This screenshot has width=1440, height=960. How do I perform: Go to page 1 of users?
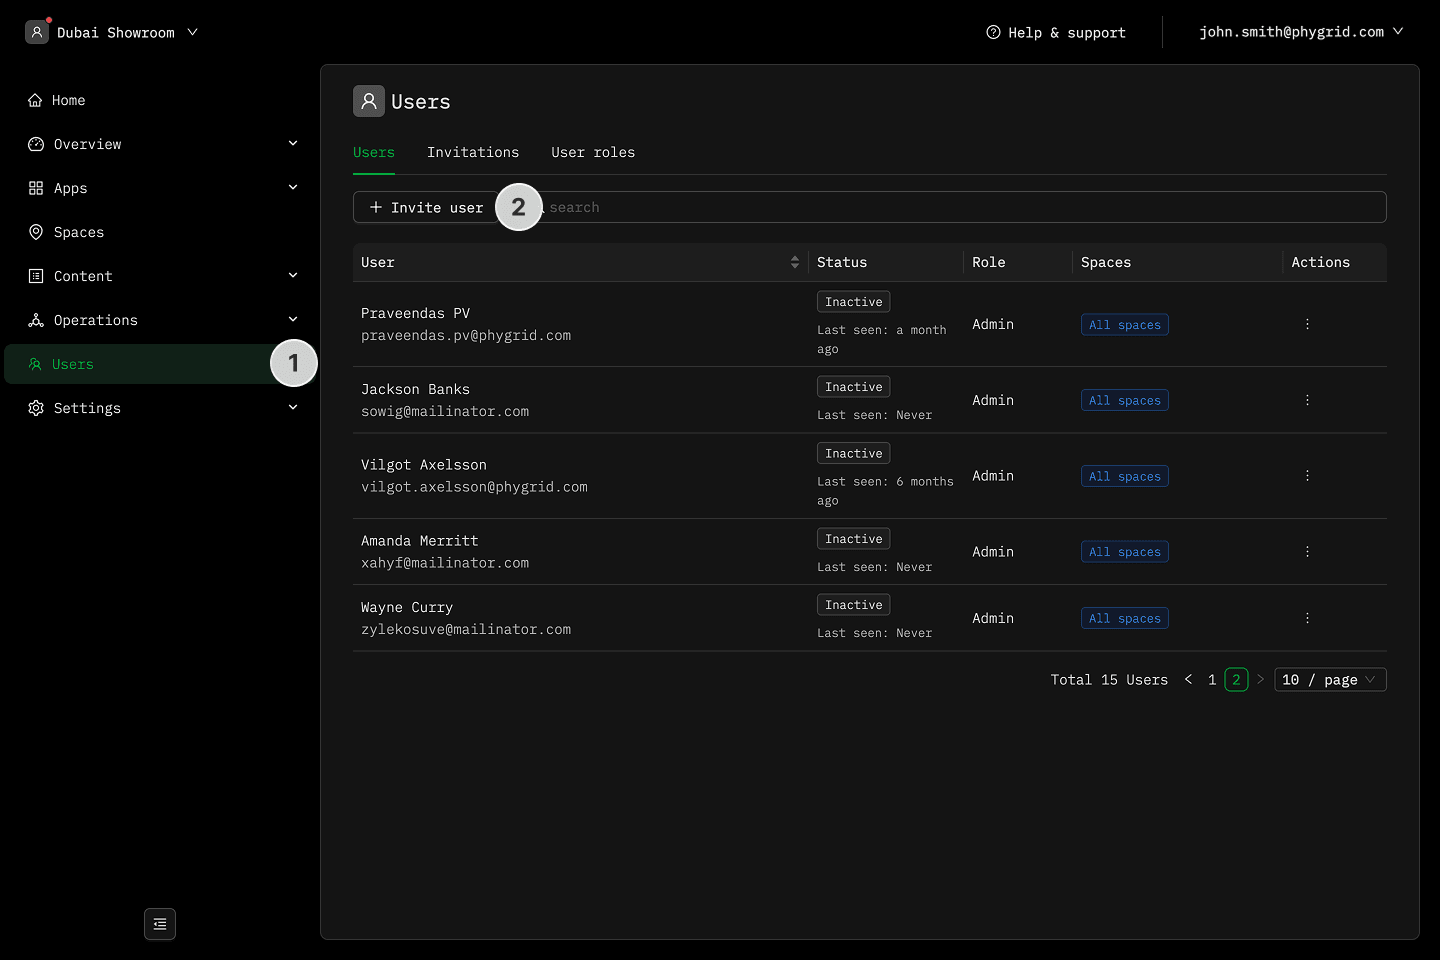[1212, 680]
